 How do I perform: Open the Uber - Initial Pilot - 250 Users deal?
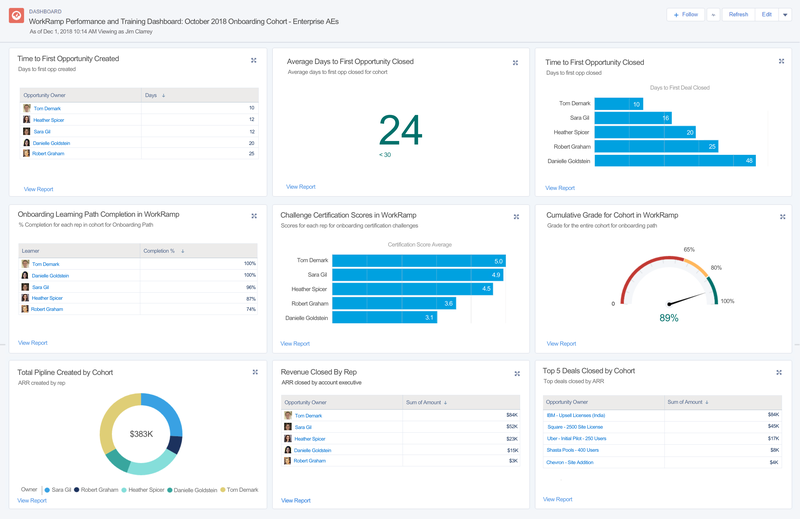coord(577,439)
